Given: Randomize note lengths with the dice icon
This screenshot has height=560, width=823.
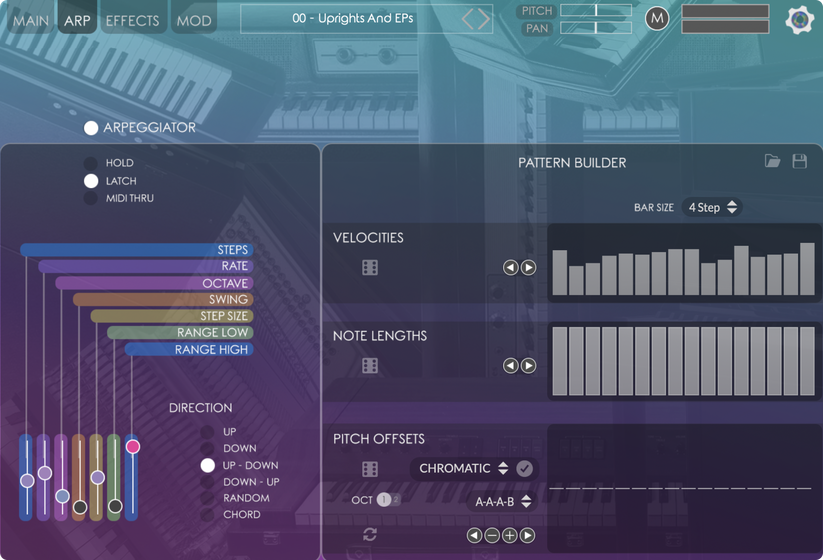Looking at the screenshot, I should pyautogui.click(x=370, y=365).
